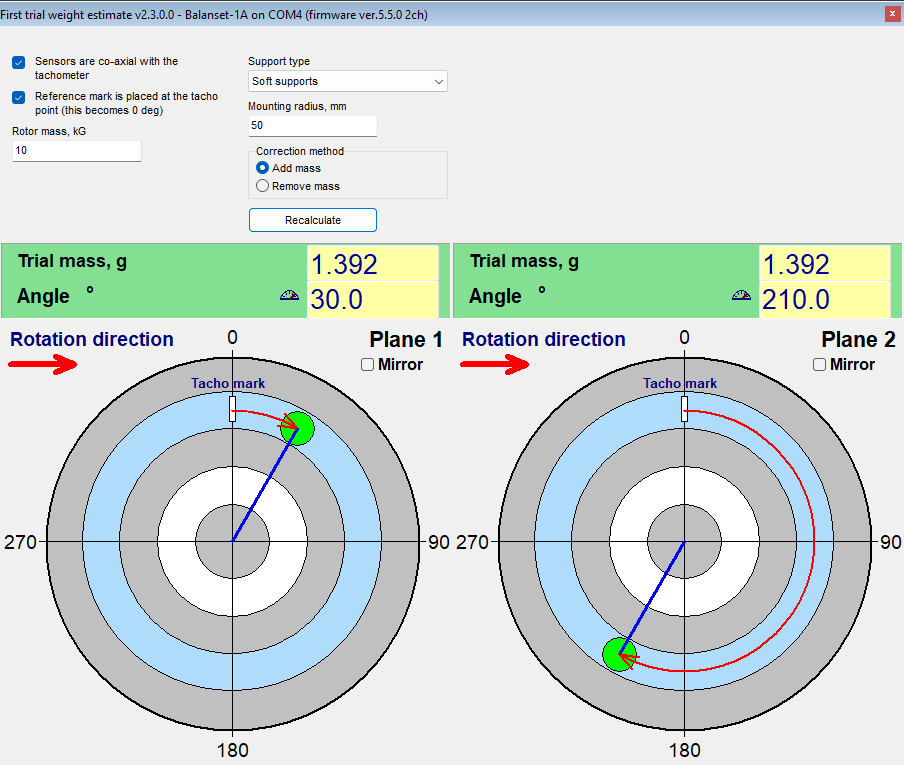Click Plane 2 angle value 210.0

click(x=825, y=299)
